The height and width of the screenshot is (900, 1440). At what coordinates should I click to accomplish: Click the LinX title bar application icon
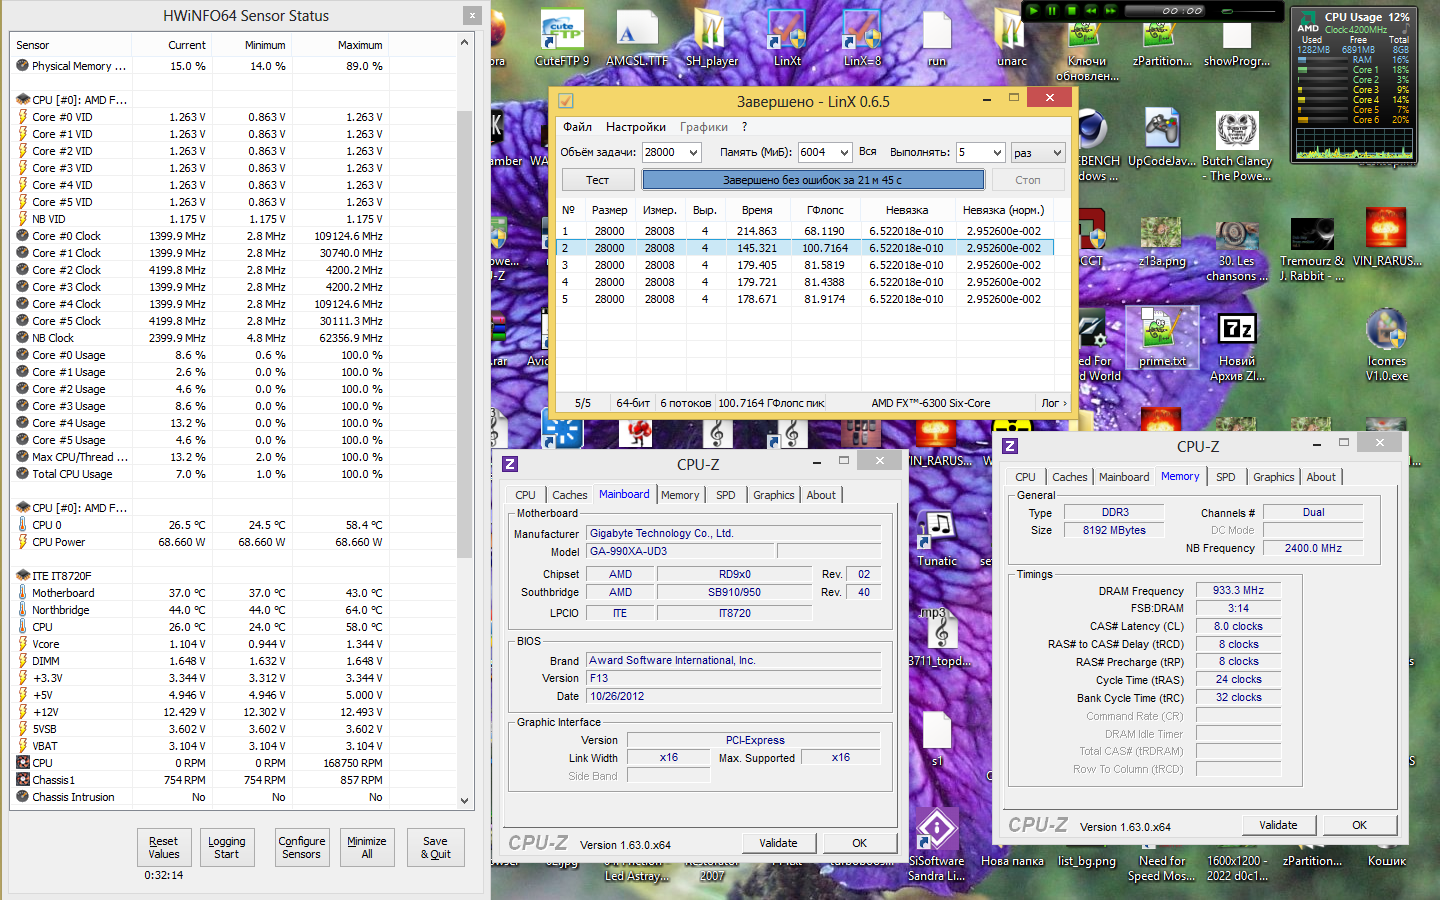[x=566, y=101]
